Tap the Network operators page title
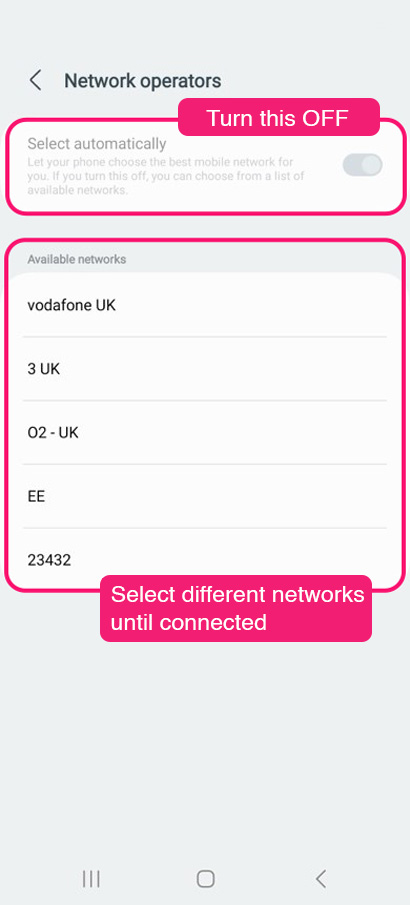This screenshot has width=410, height=905. 143,81
